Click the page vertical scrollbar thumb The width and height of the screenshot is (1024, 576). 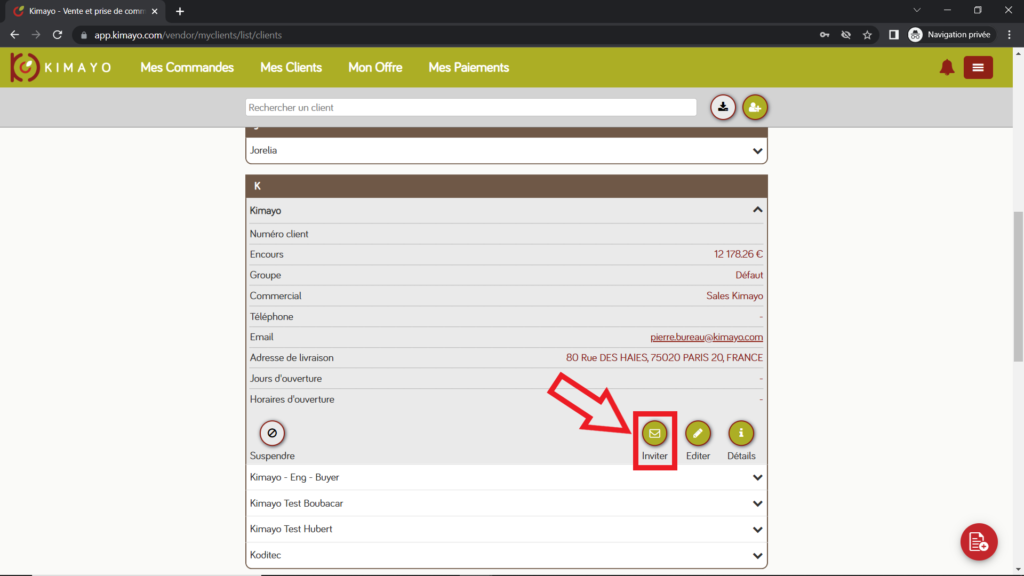(x=1018, y=286)
